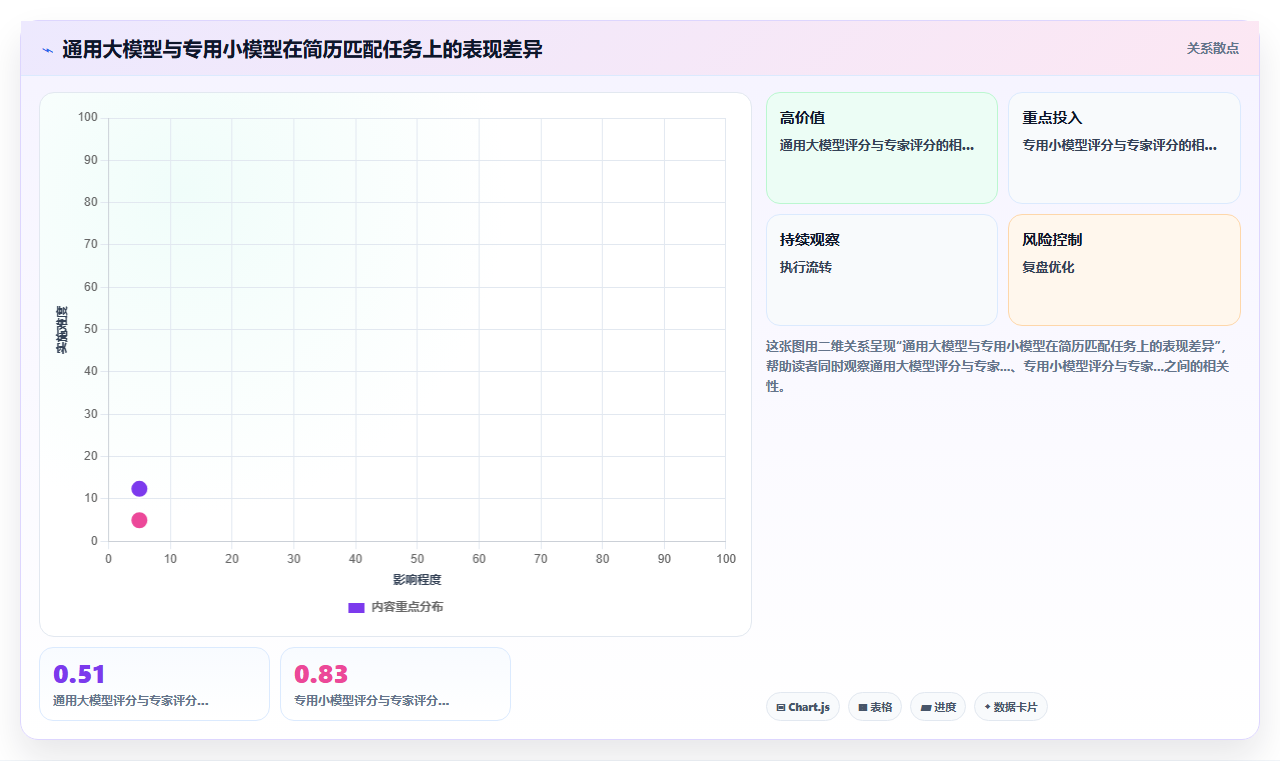Click the 关系散点 label in the header
The width and height of the screenshot is (1280, 761).
click(x=1212, y=48)
